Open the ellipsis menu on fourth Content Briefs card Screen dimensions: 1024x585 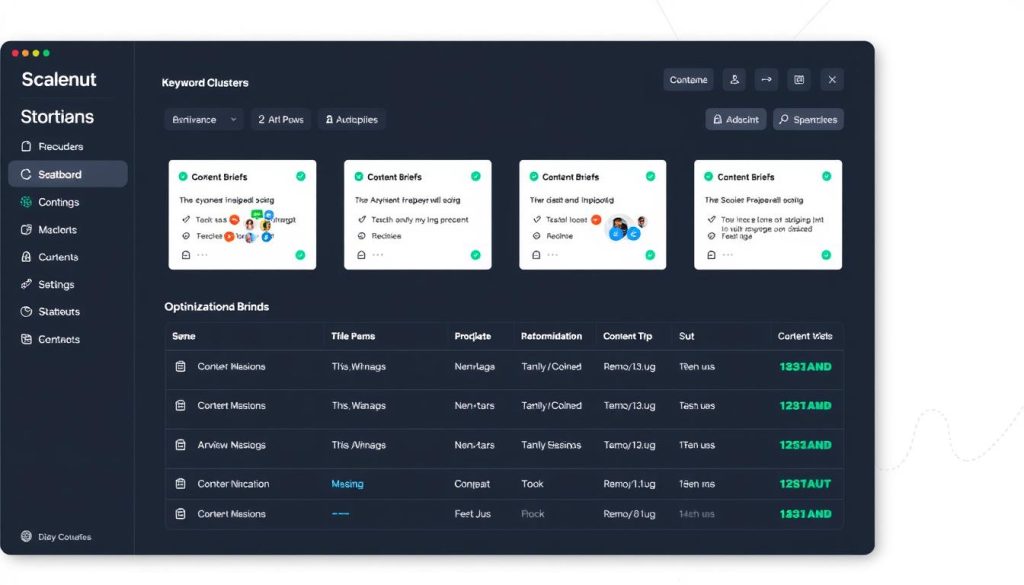pyautogui.click(x=728, y=255)
